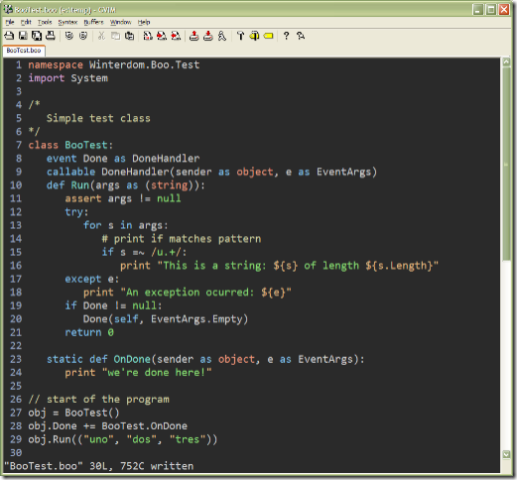Open the File menu
The height and width of the screenshot is (480, 517).
point(10,22)
